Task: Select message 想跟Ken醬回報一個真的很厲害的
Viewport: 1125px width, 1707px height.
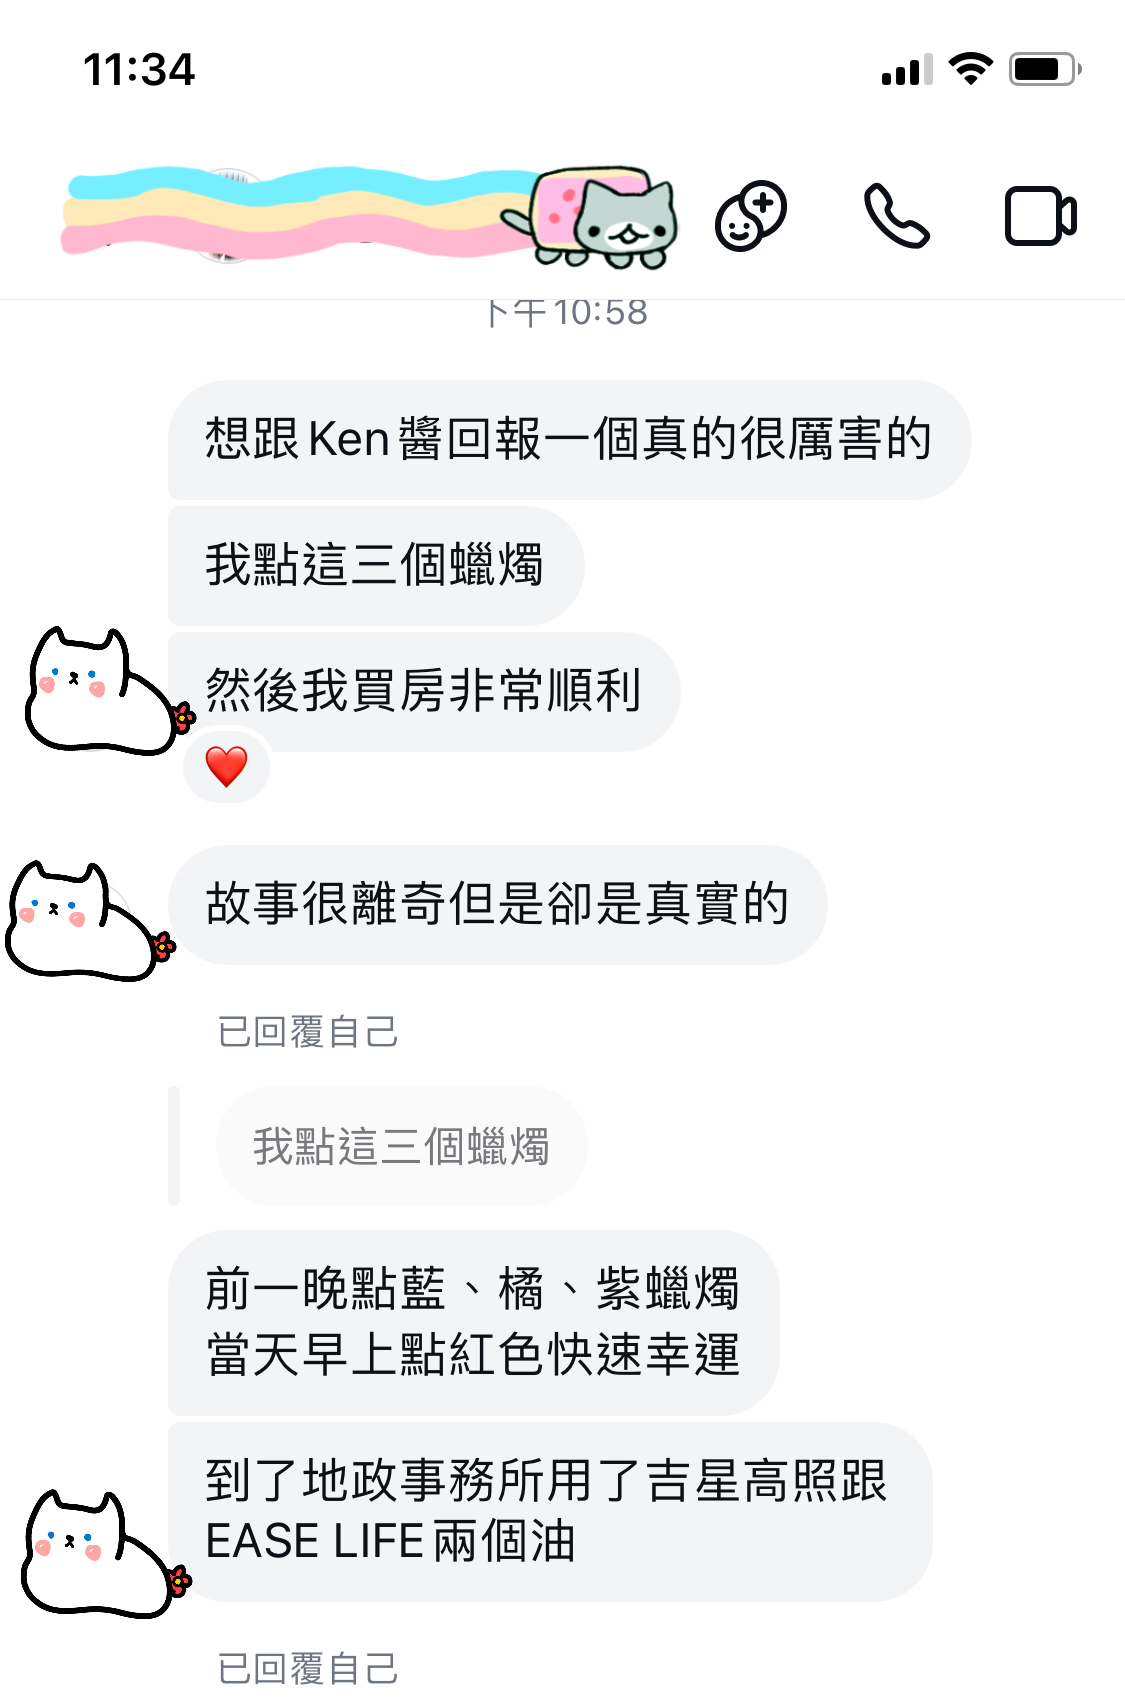Action: coord(569,440)
